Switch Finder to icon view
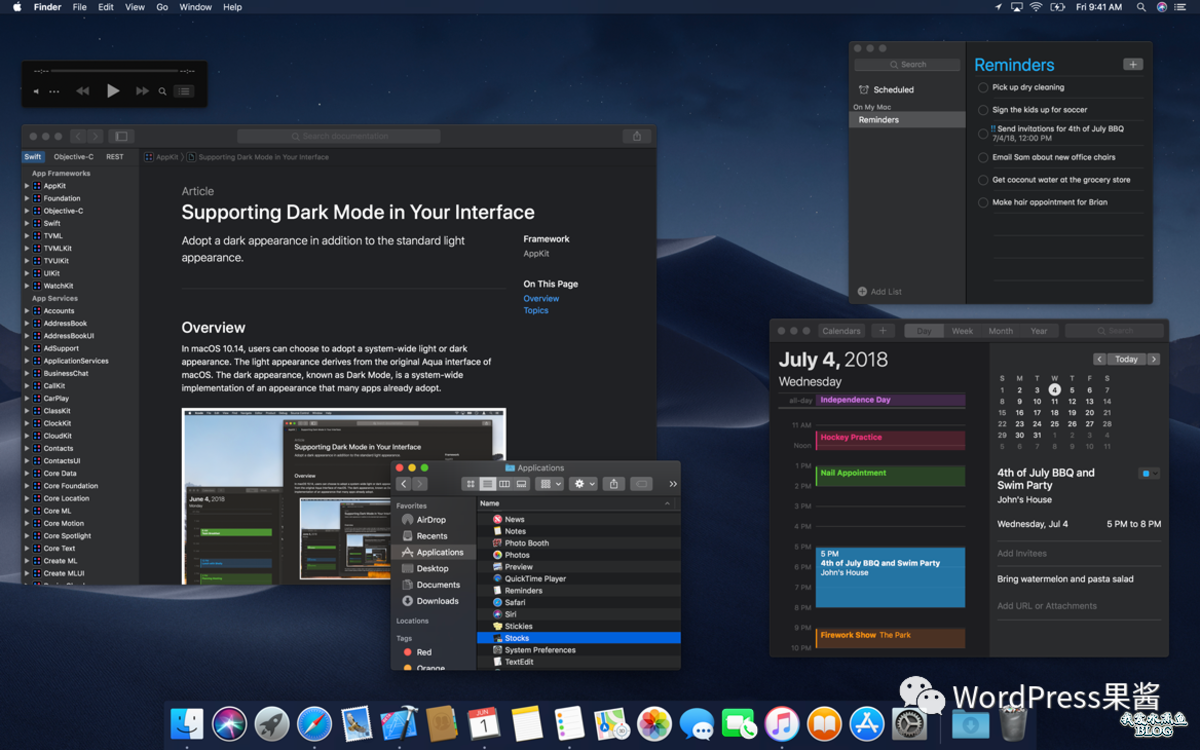The width and height of the screenshot is (1200, 750). pos(470,484)
